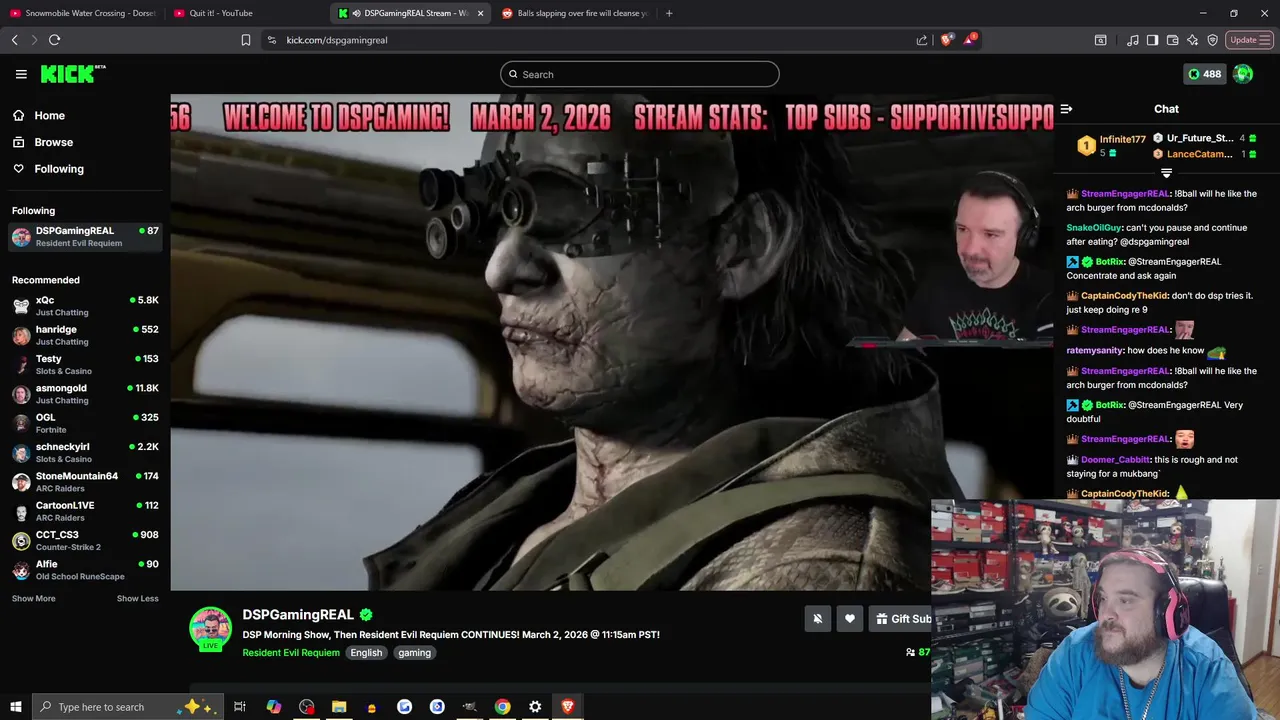Switch to Snowmobile Water Crossing tab

coord(83,13)
